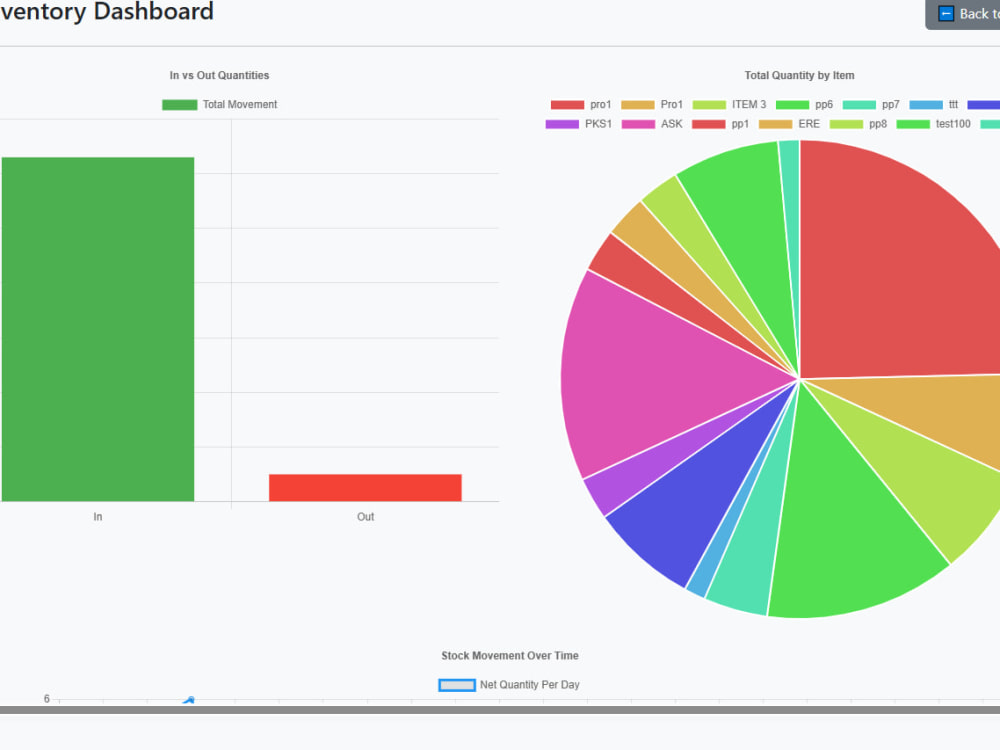Click the red Out bar
This screenshot has width=1000, height=750.
[x=365, y=487]
